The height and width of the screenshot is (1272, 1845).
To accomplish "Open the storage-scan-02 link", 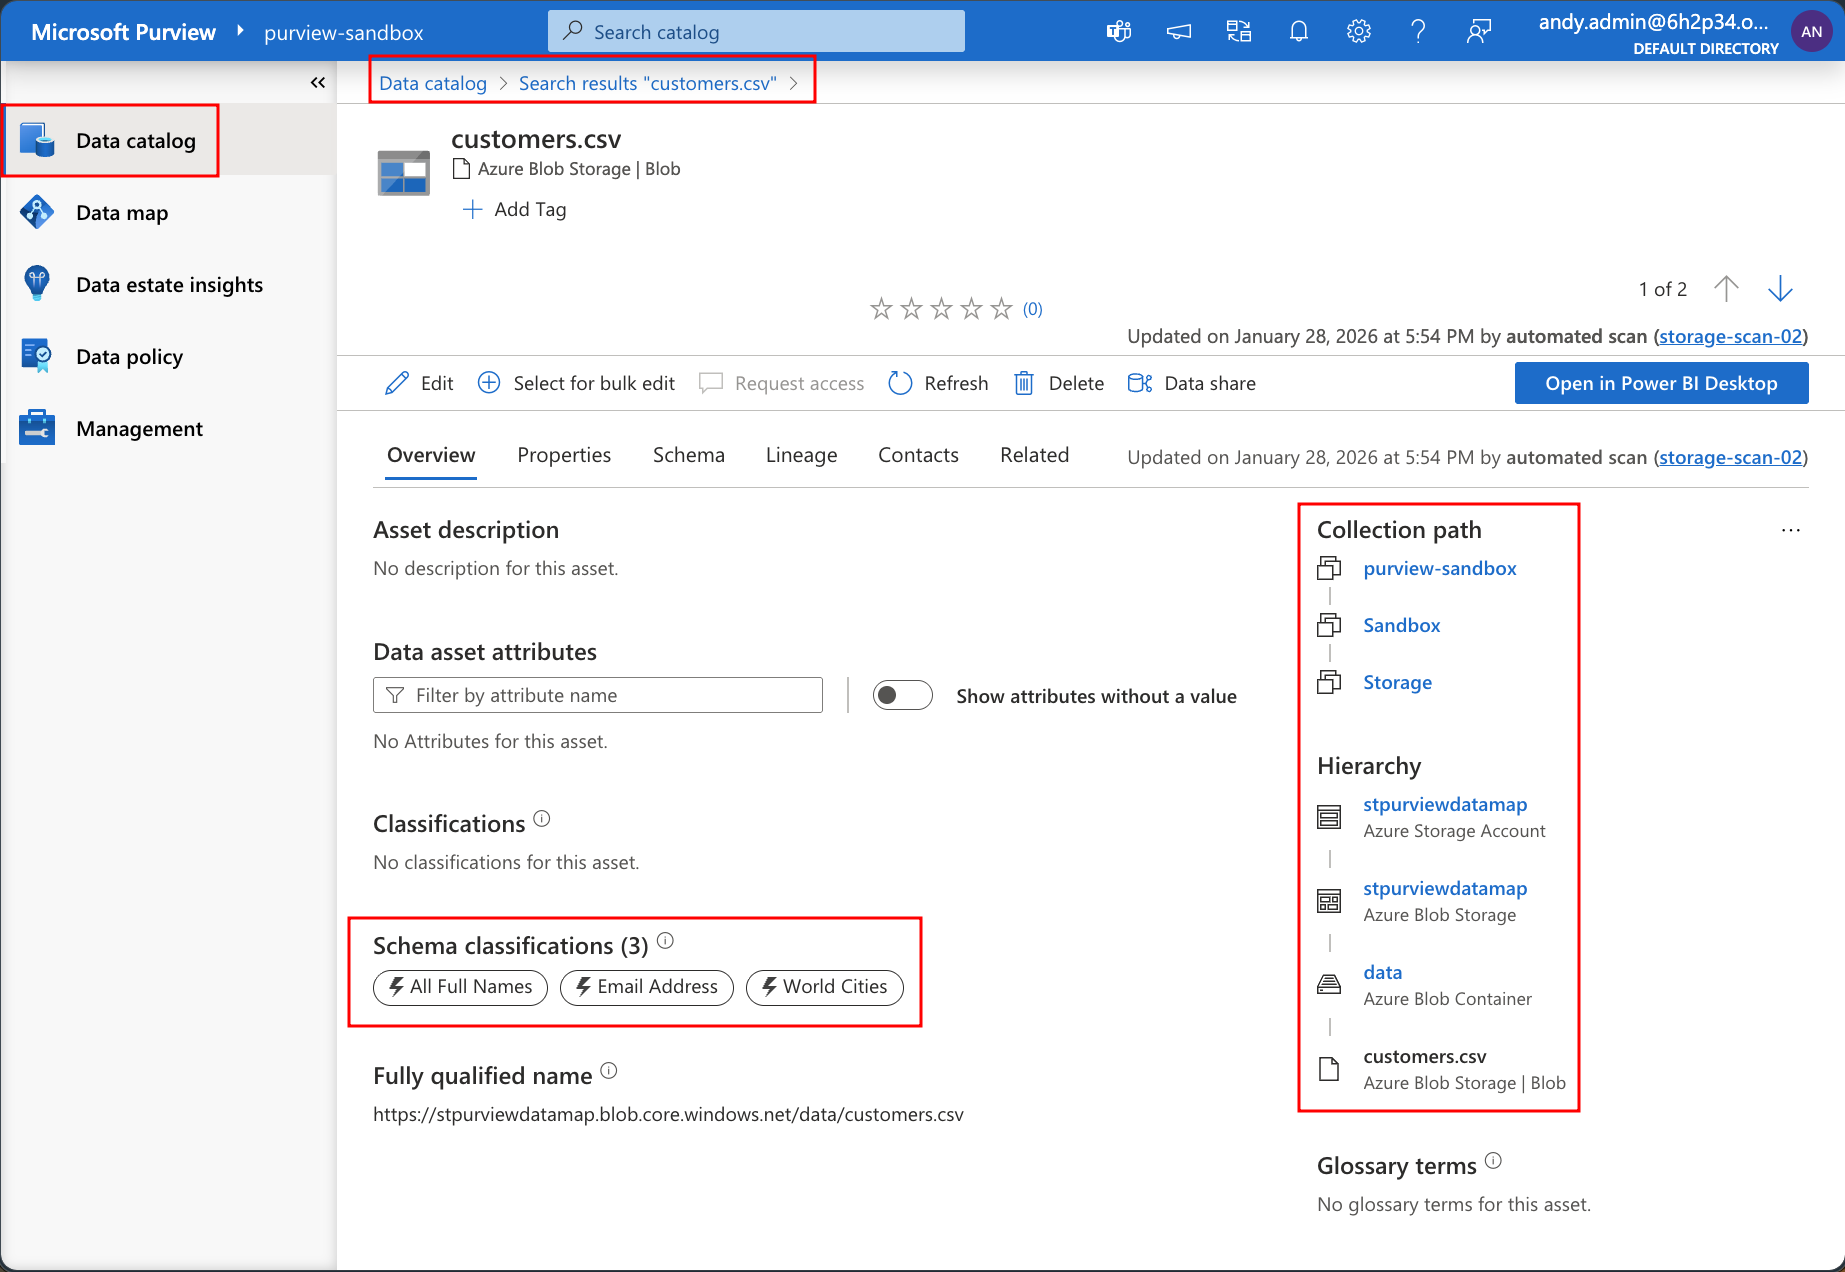I will (x=1730, y=336).
